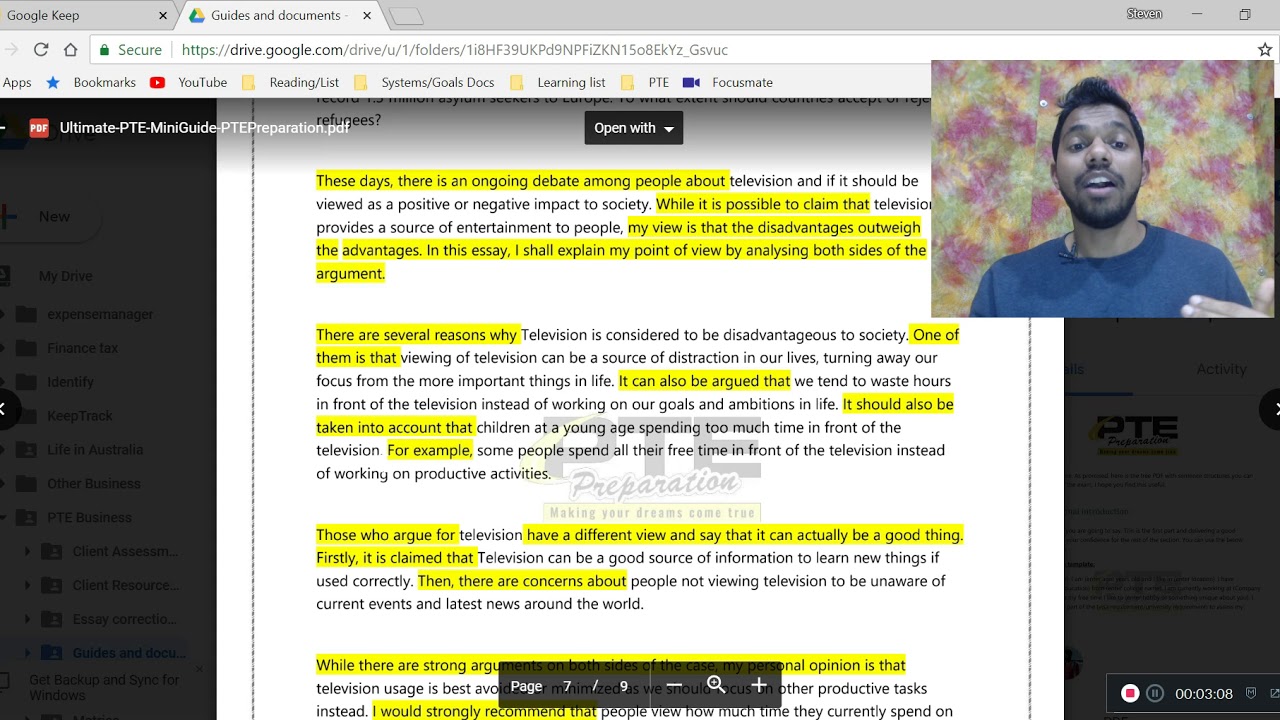
Task: Zoom out of the PDF page
Action: [674, 686]
